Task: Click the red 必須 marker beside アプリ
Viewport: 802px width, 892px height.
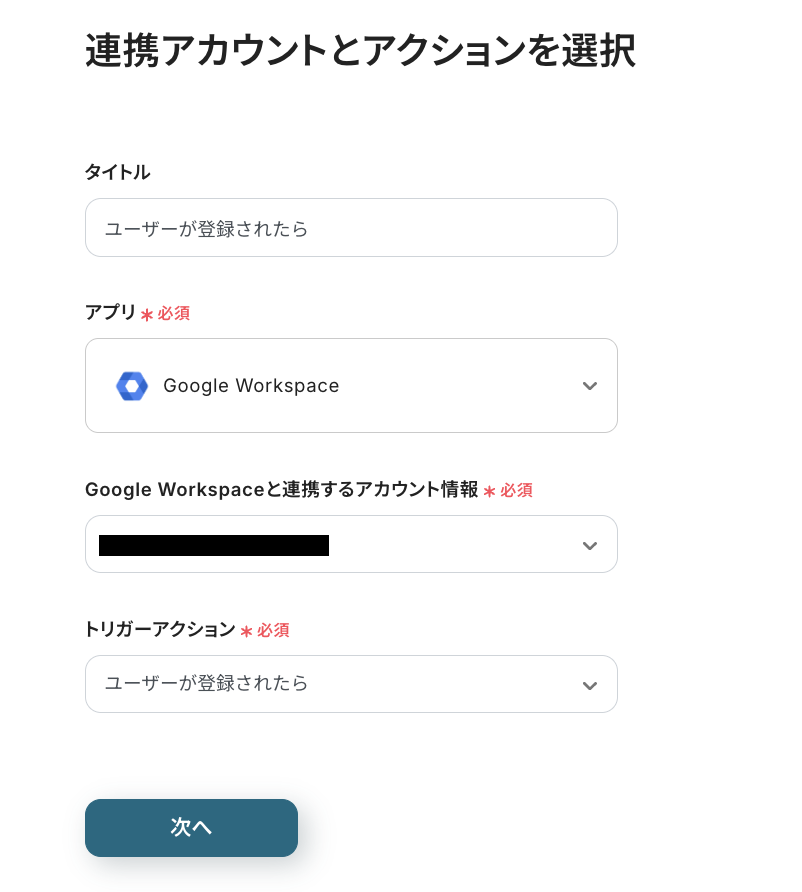Action: [173, 313]
